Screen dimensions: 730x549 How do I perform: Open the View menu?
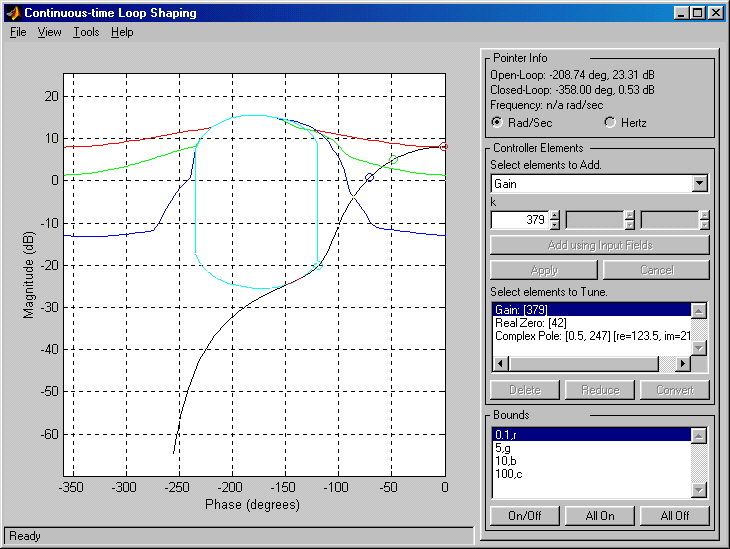49,32
